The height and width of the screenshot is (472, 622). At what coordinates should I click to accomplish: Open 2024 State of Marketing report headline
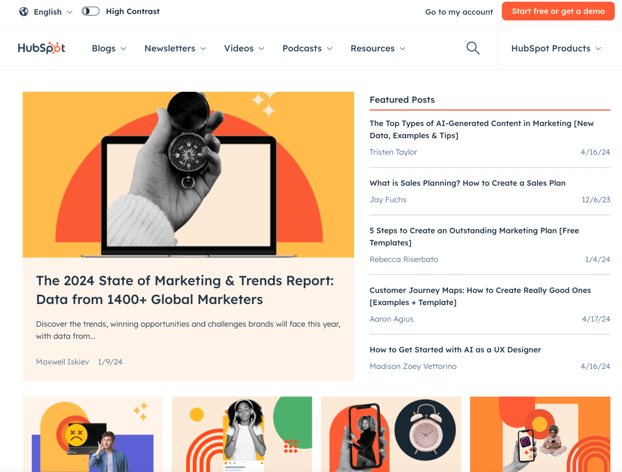tap(185, 290)
